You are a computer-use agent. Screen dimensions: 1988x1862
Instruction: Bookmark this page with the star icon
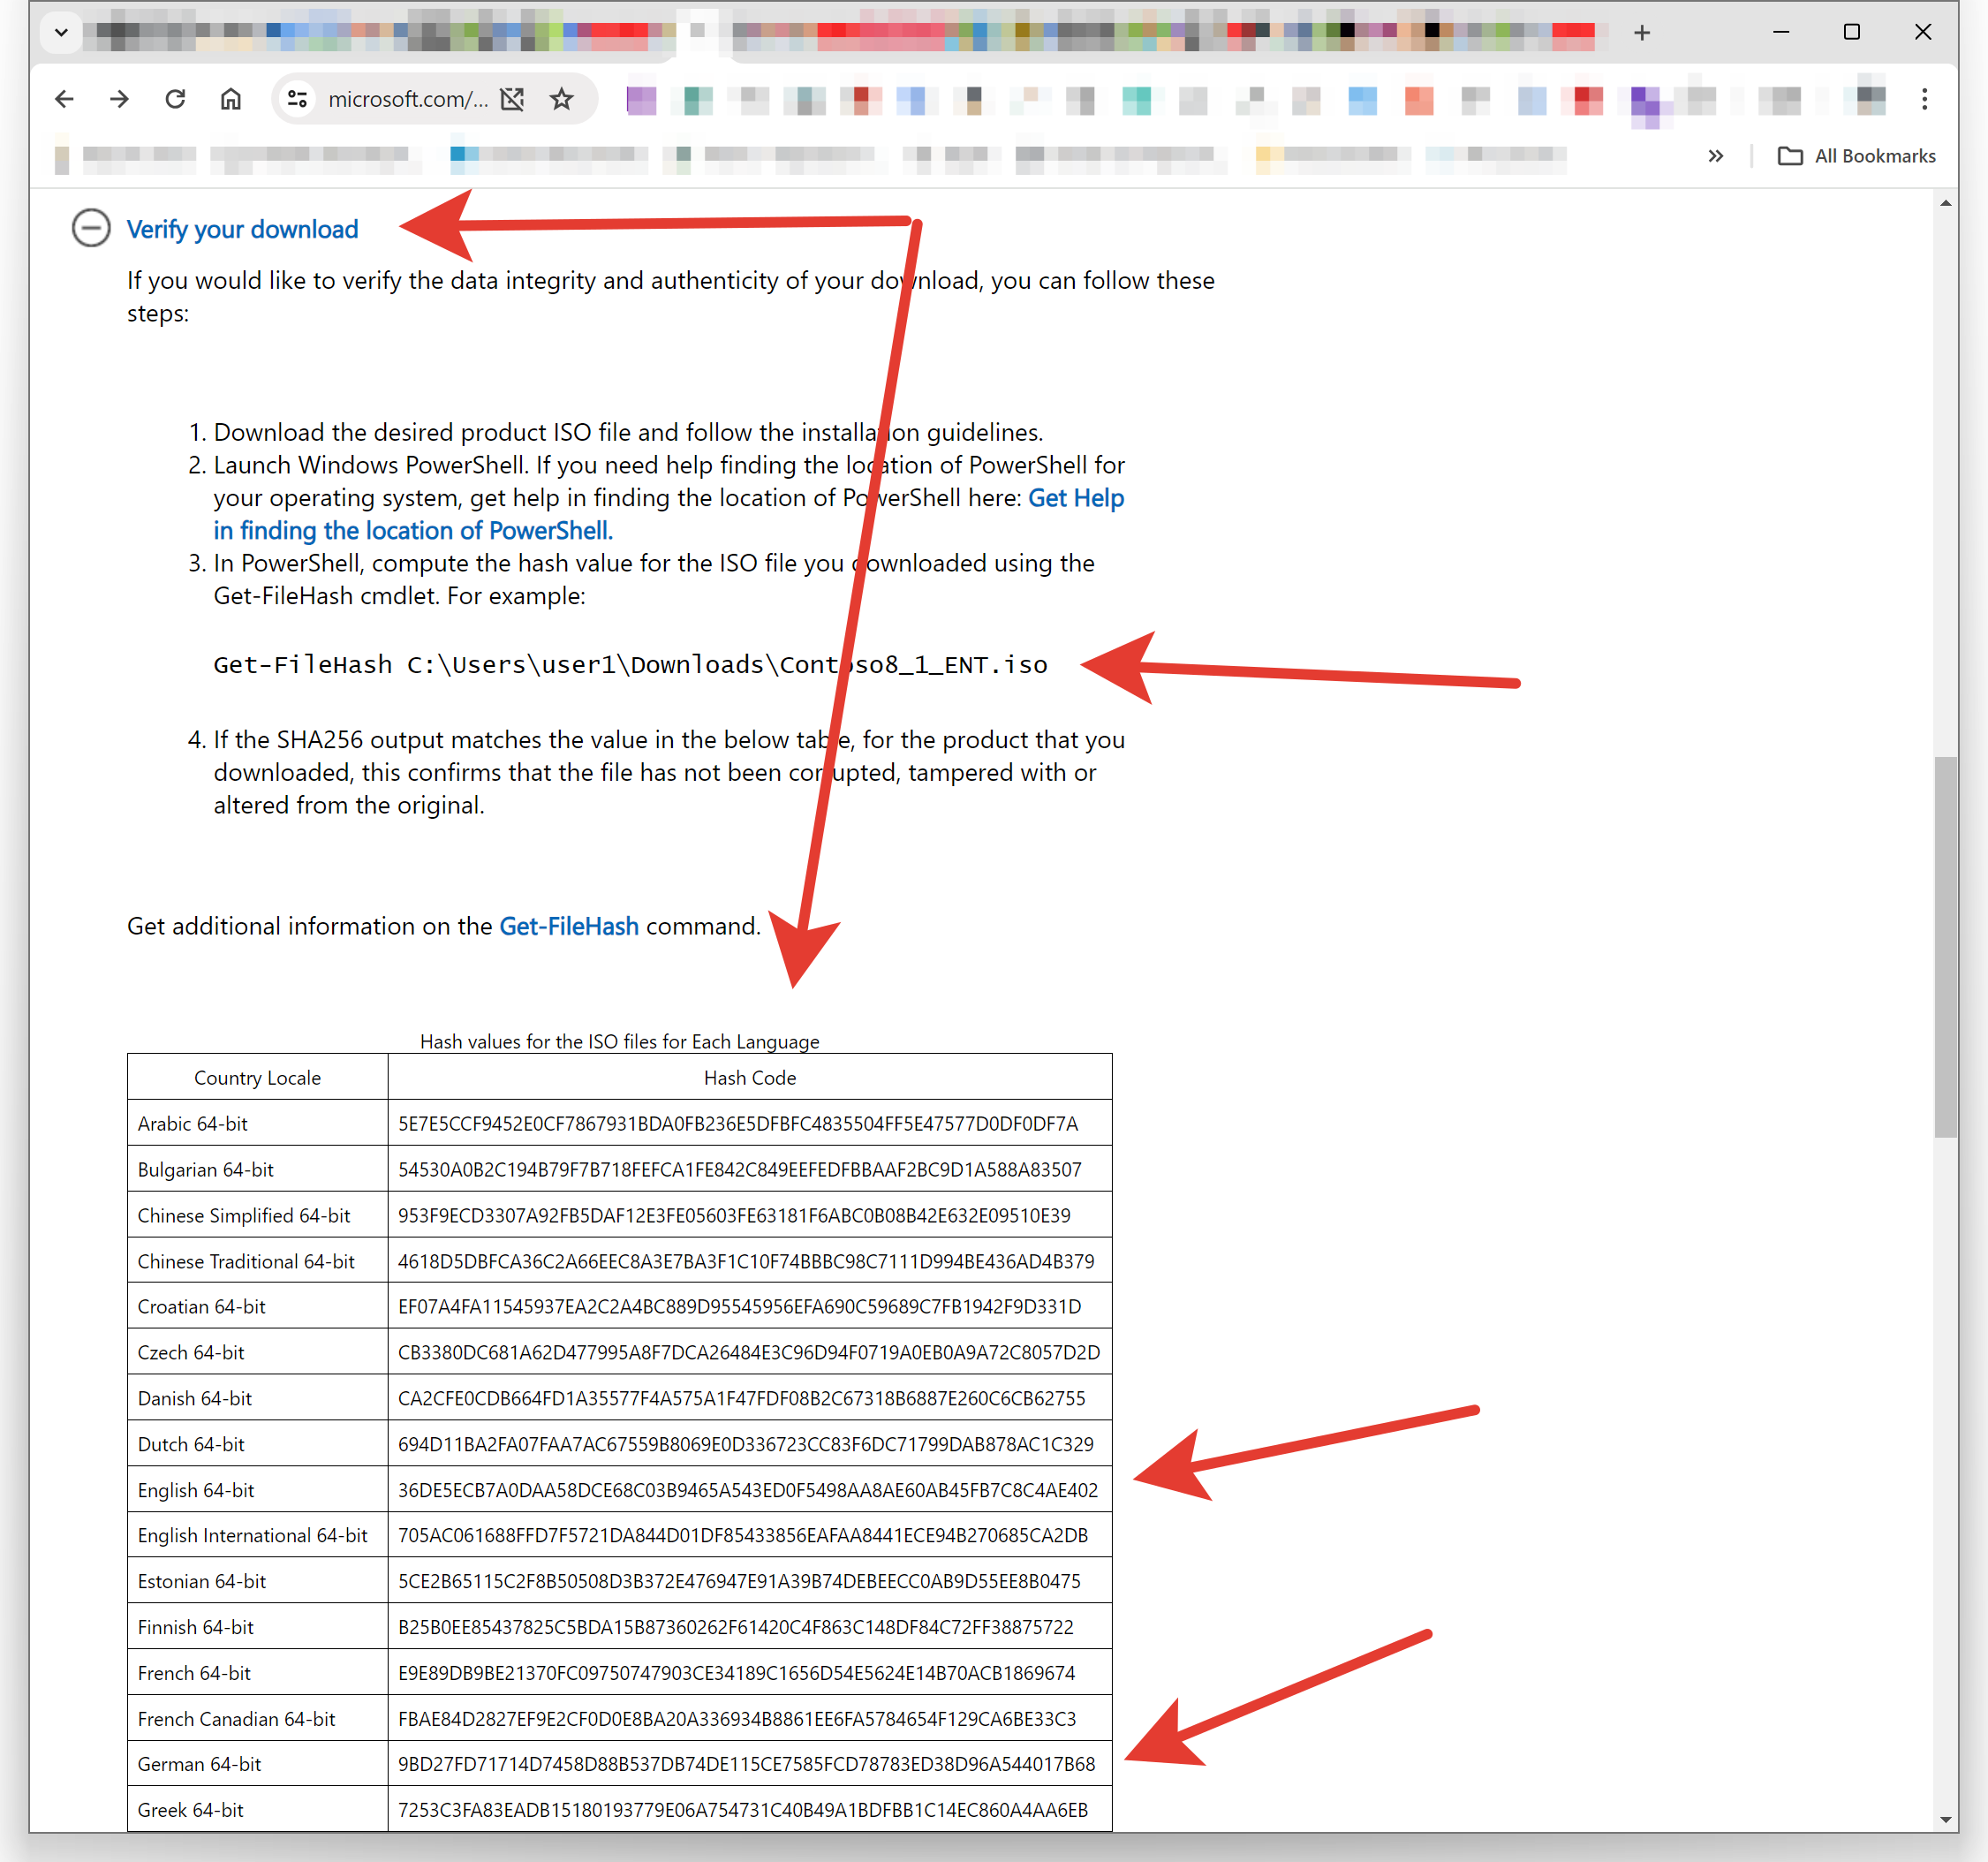(x=562, y=99)
